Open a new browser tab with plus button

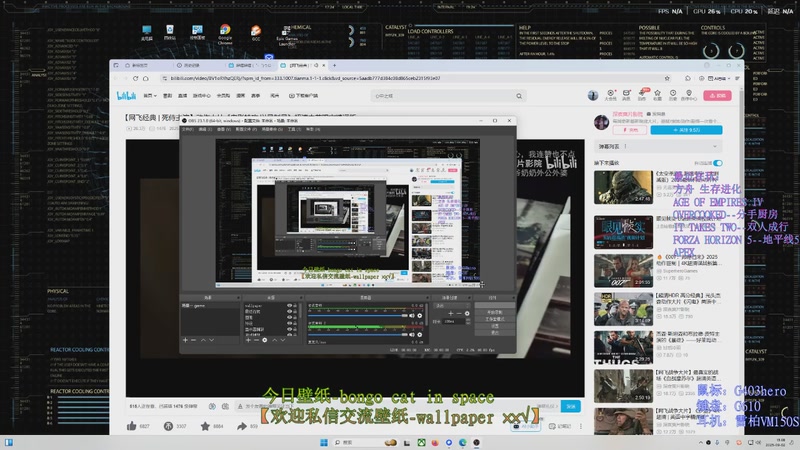(335, 65)
